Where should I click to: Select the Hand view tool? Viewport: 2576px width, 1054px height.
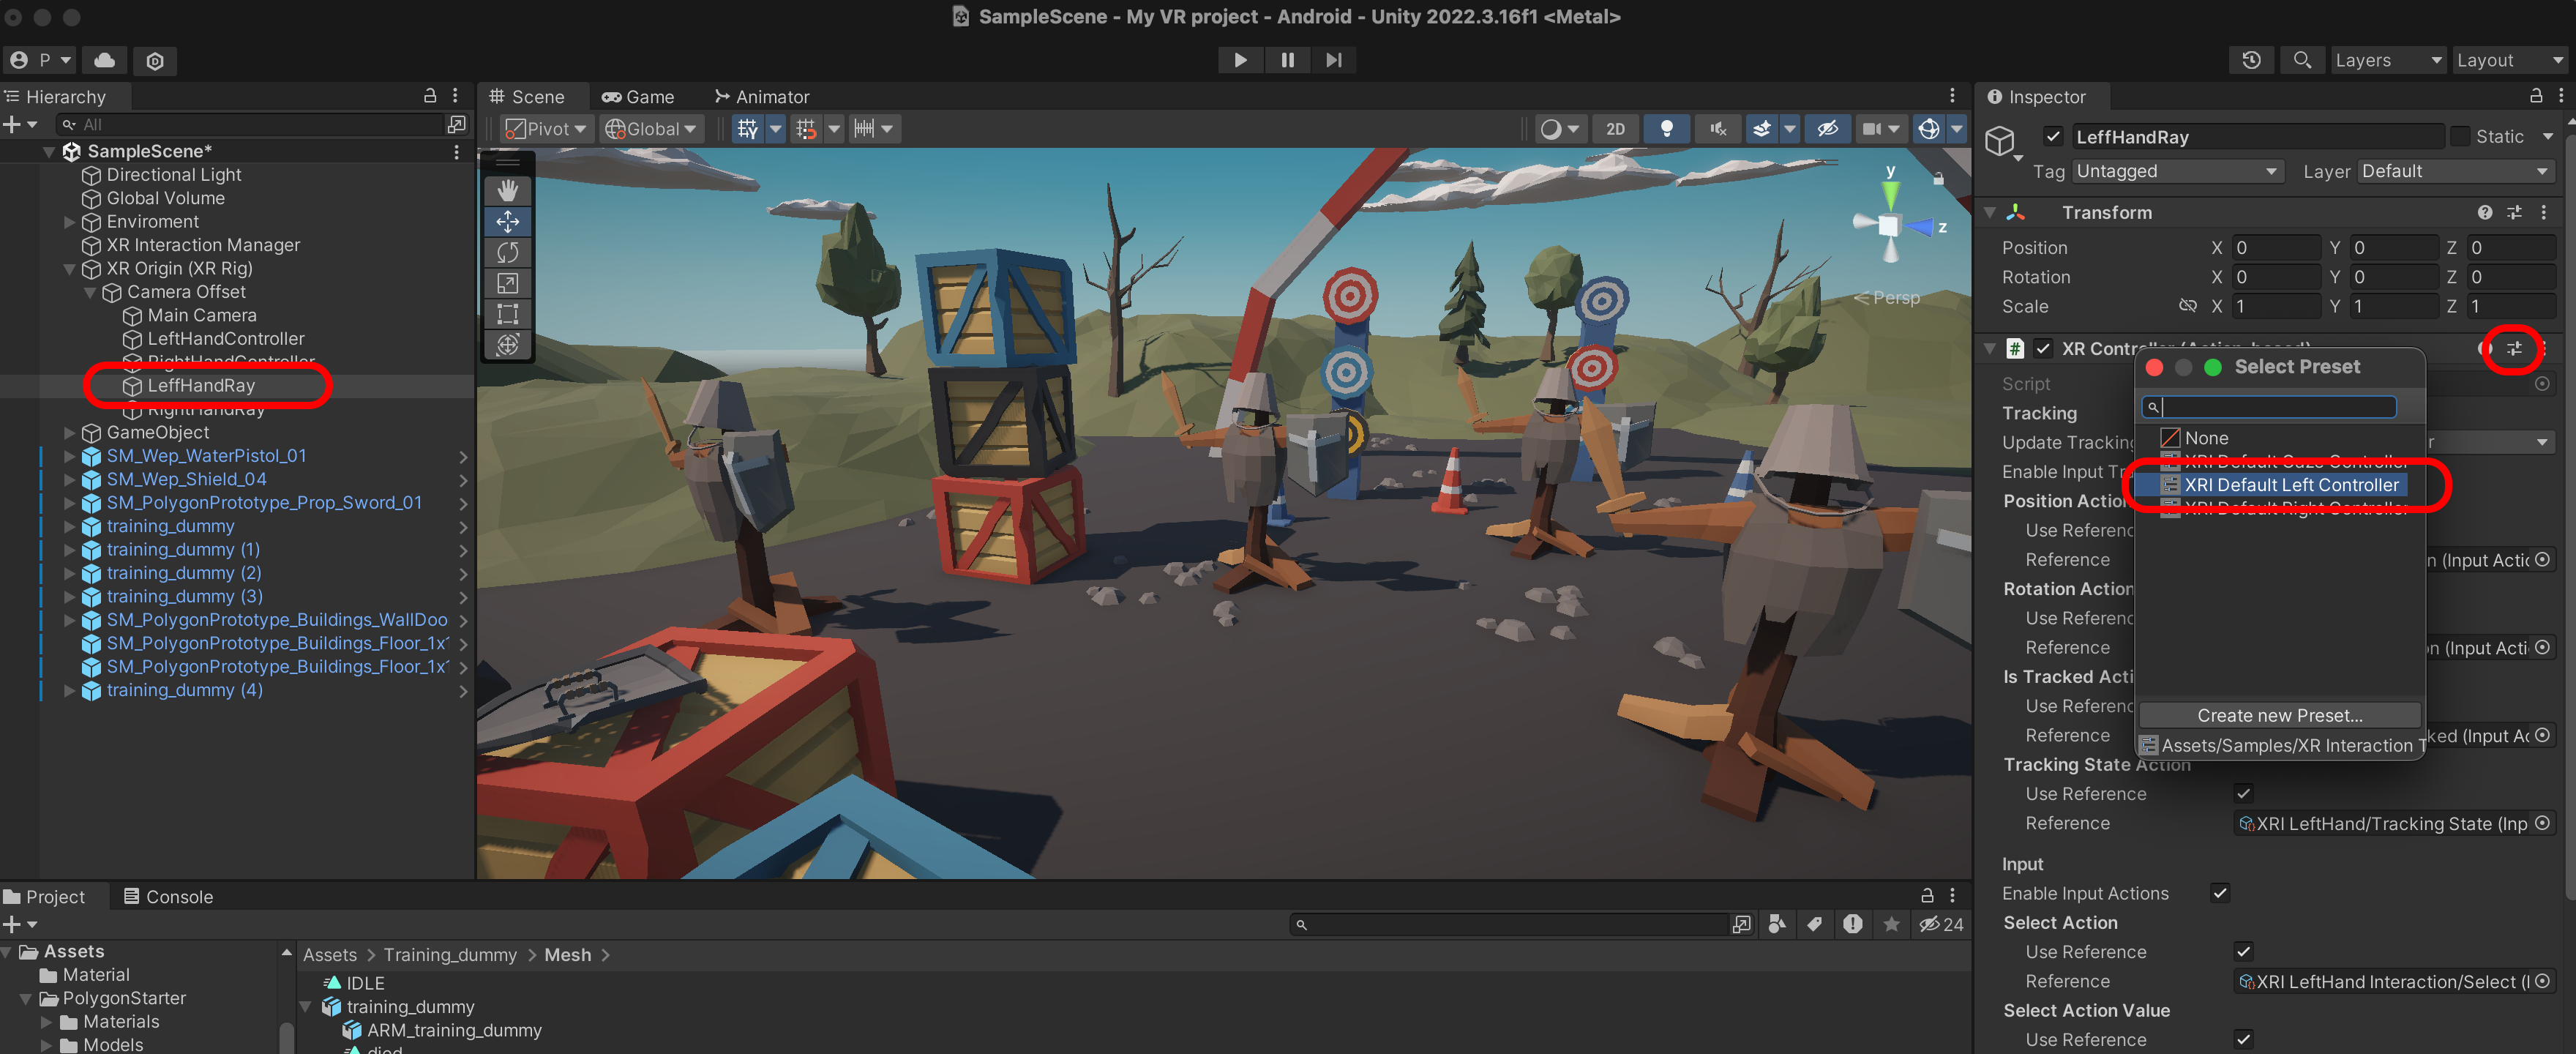pos(507,190)
